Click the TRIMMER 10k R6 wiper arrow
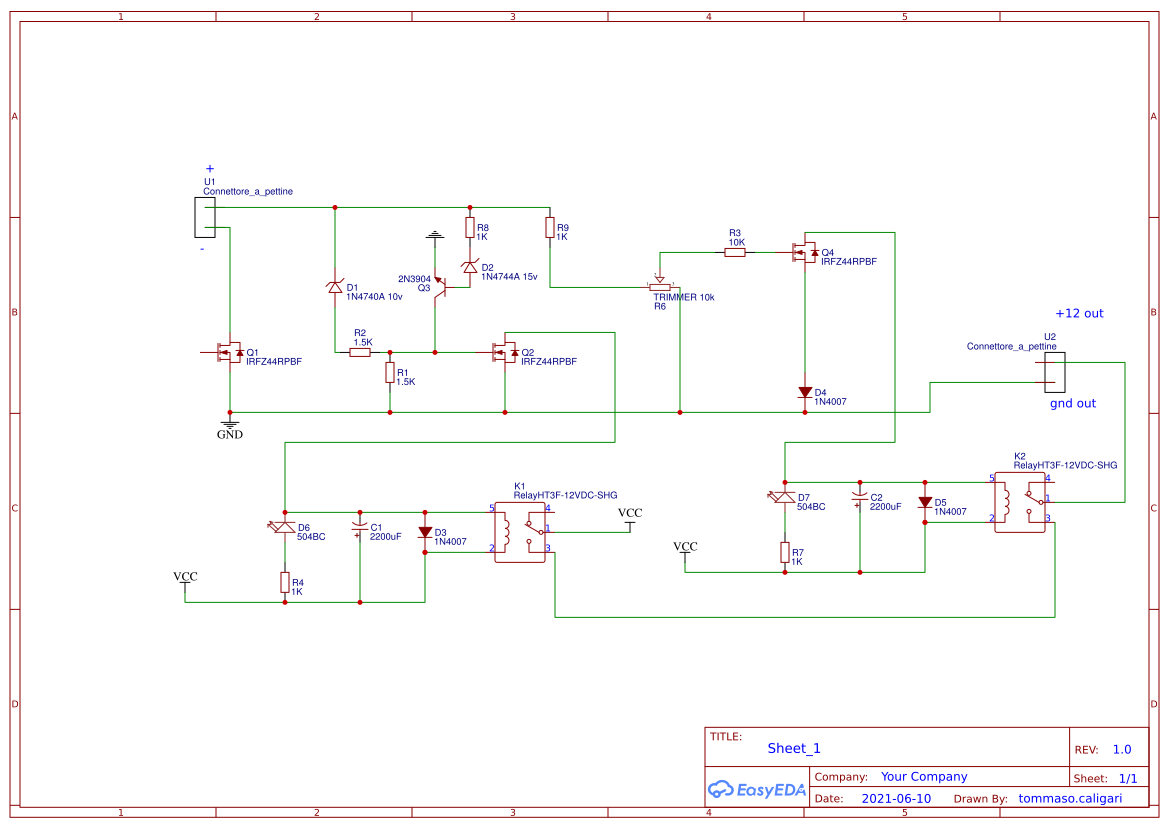The width and height of the screenshot is (1169, 828). (662, 281)
